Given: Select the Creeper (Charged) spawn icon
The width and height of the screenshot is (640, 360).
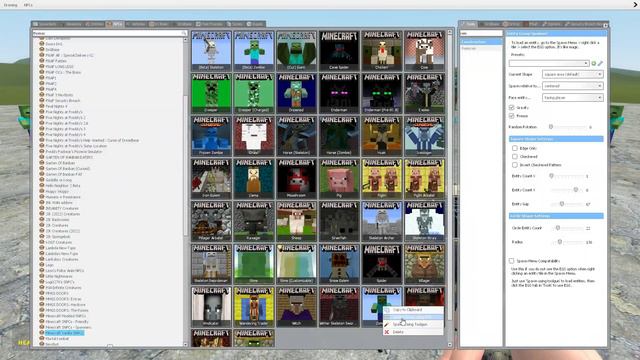Looking at the screenshot, I should click(x=254, y=93).
